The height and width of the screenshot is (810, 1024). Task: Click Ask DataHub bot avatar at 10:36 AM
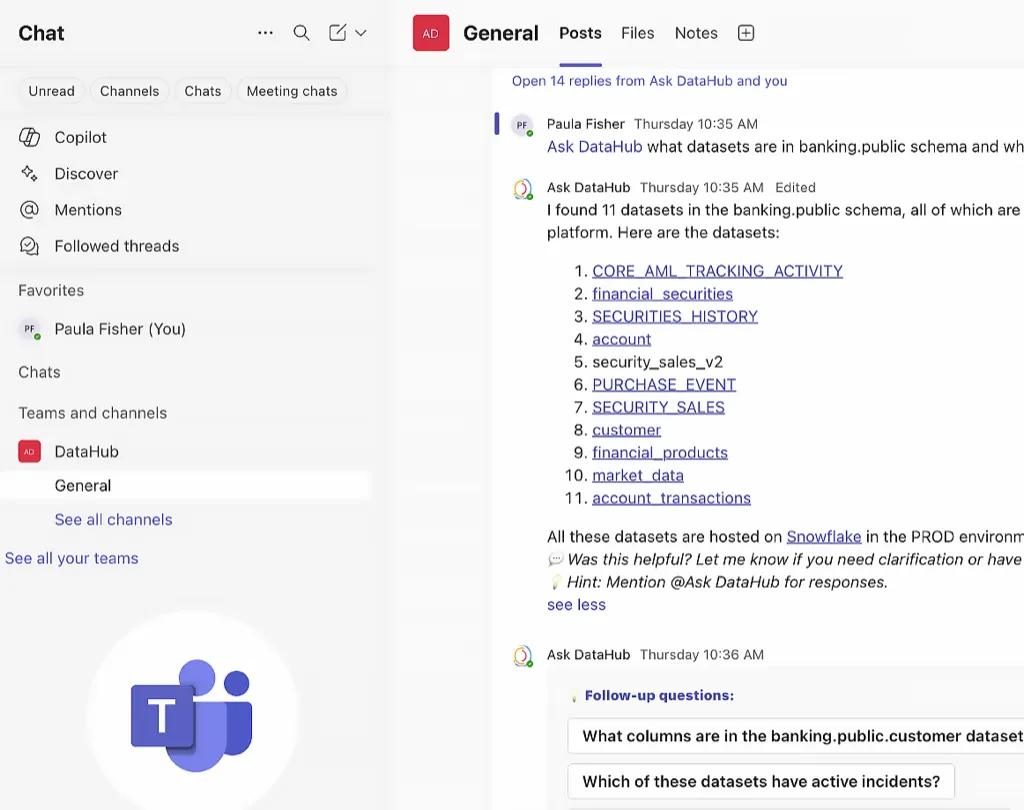point(522,656)
